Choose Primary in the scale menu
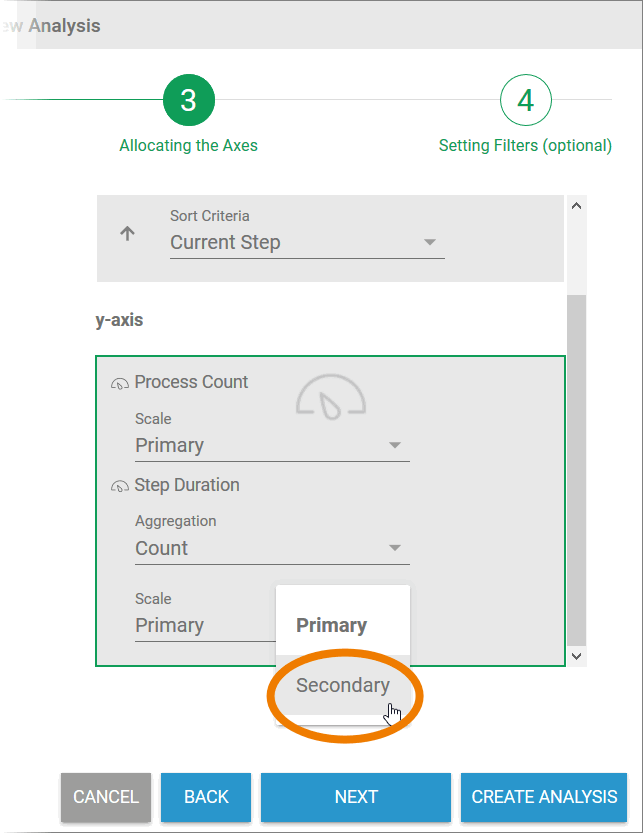 pos(332,626)
